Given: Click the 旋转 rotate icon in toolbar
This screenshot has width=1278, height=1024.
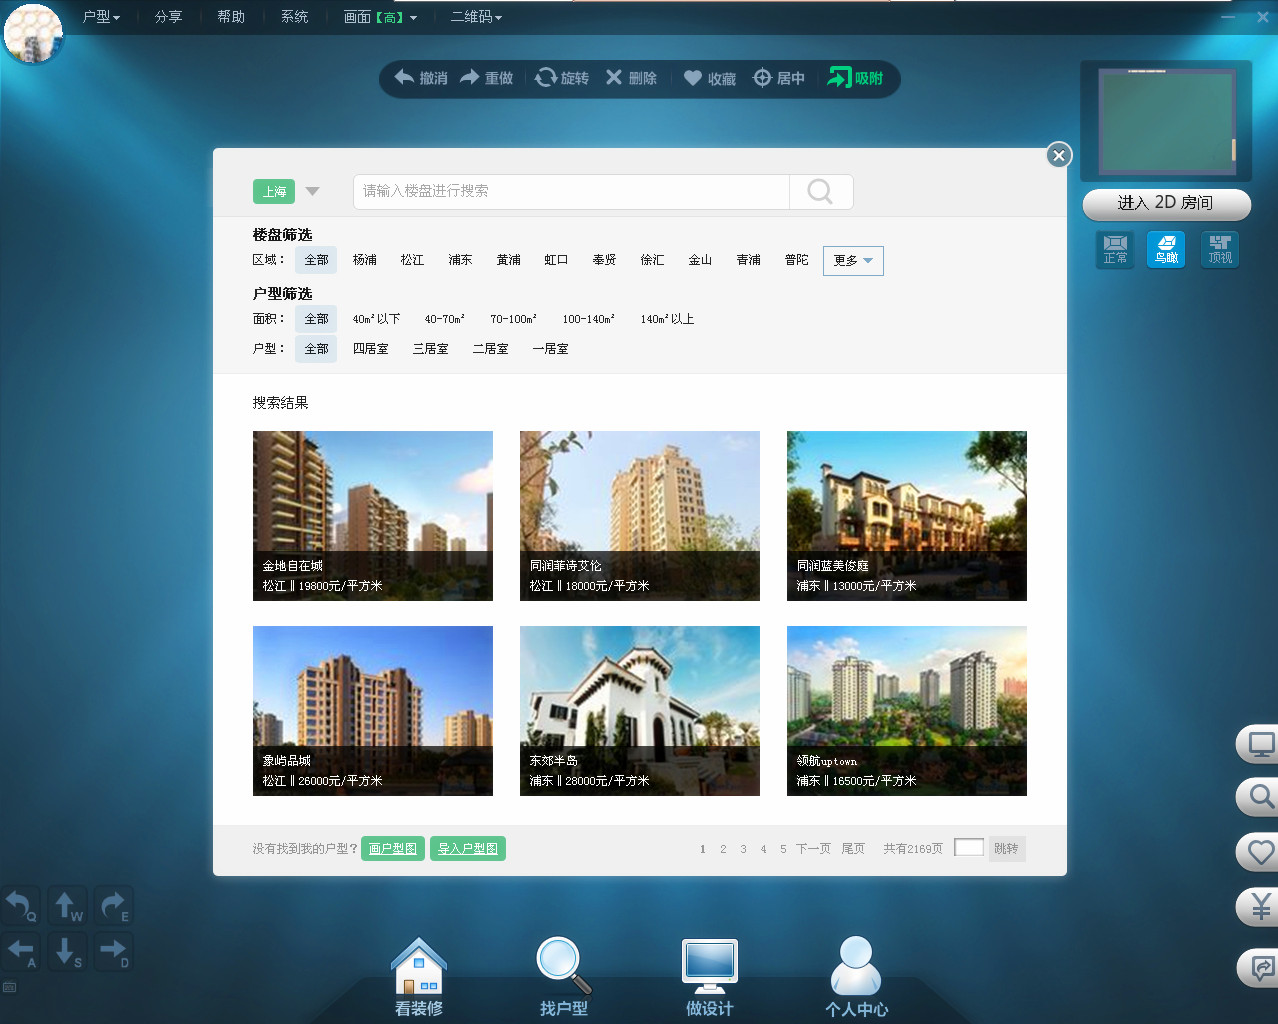Looking at the screenshot, I should (546, 78).
